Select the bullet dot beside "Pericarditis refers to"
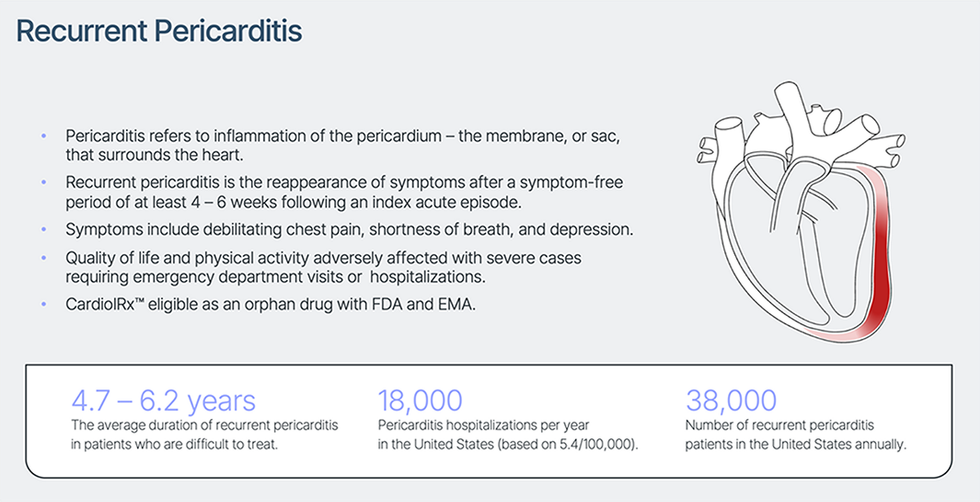This screenshot has height=502, width=980. click(43, 136)
